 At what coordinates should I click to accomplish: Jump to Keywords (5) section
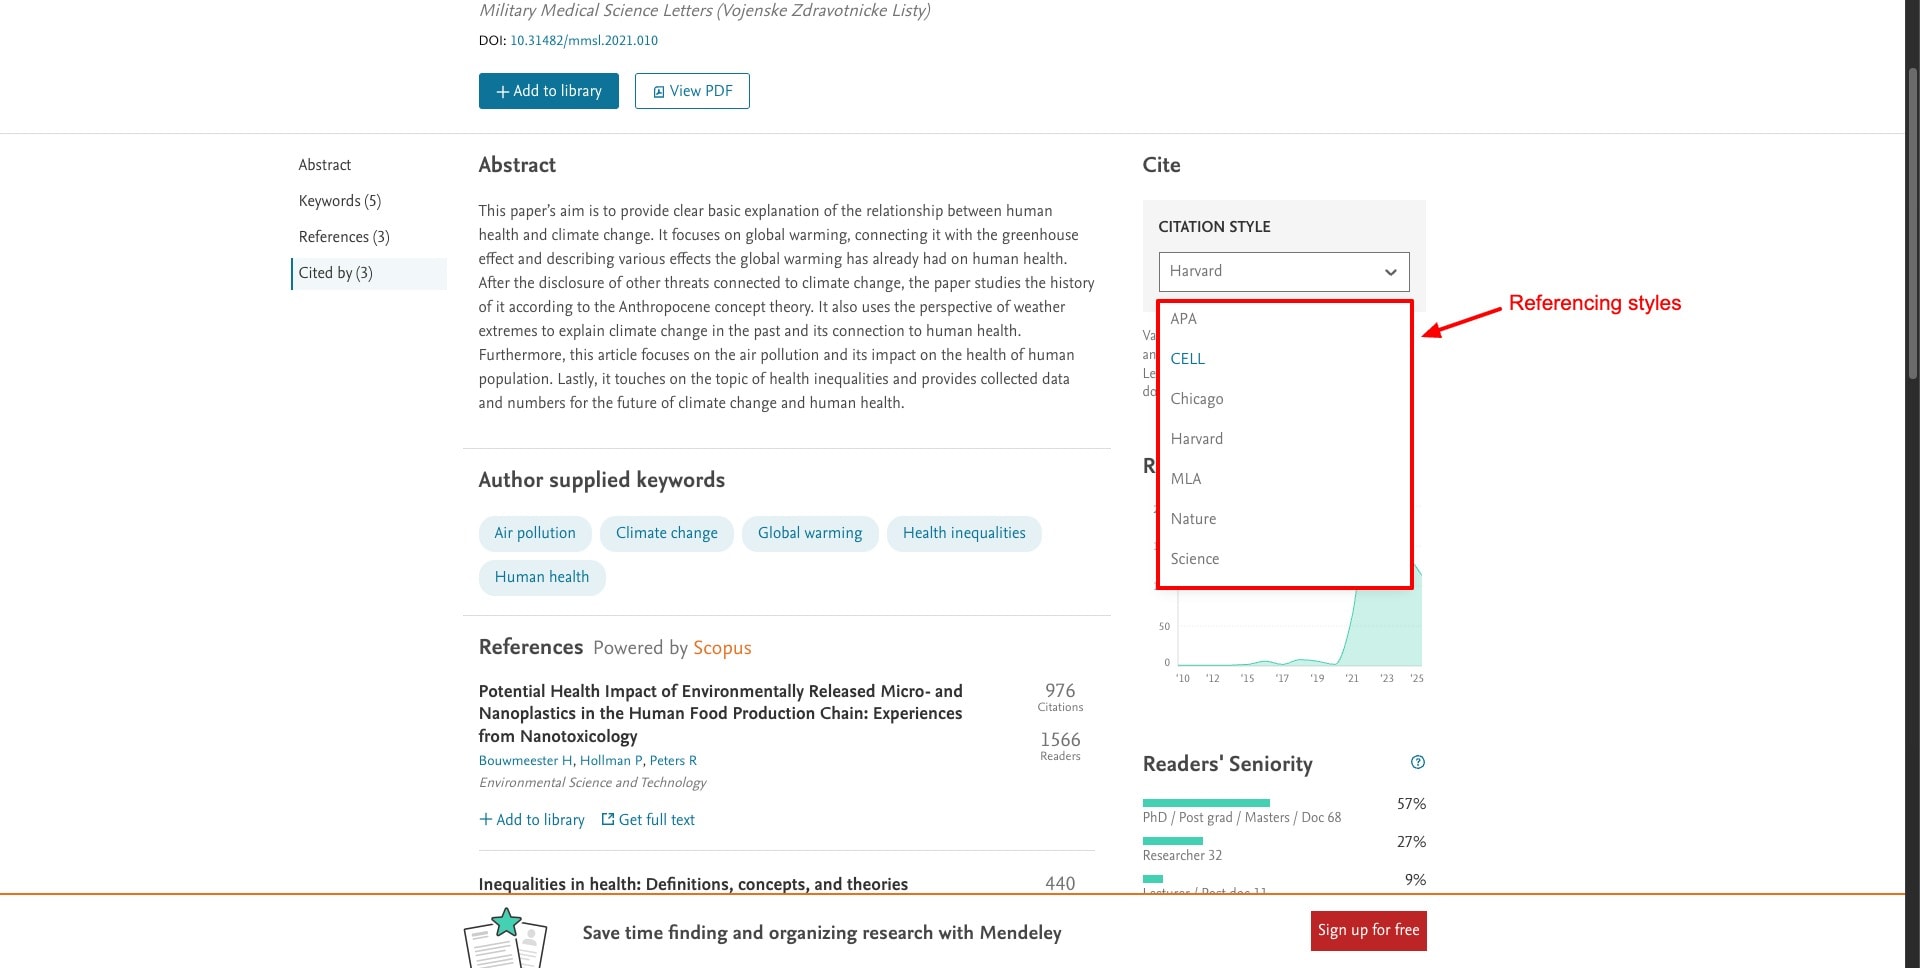tap(340, 201)
